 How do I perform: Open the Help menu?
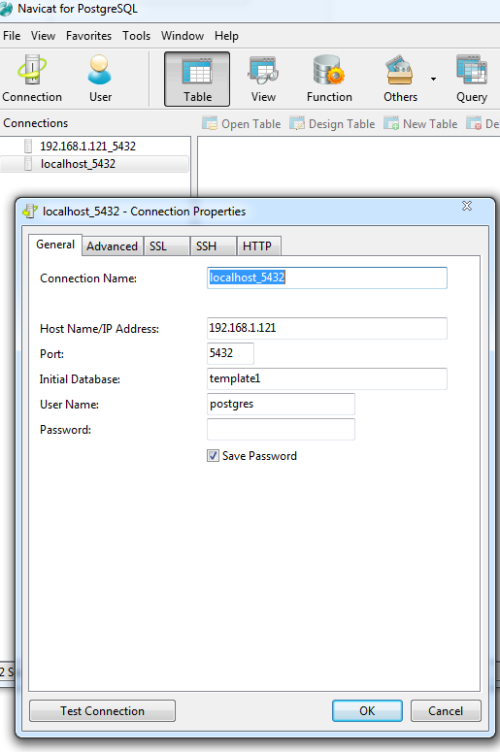226,35
